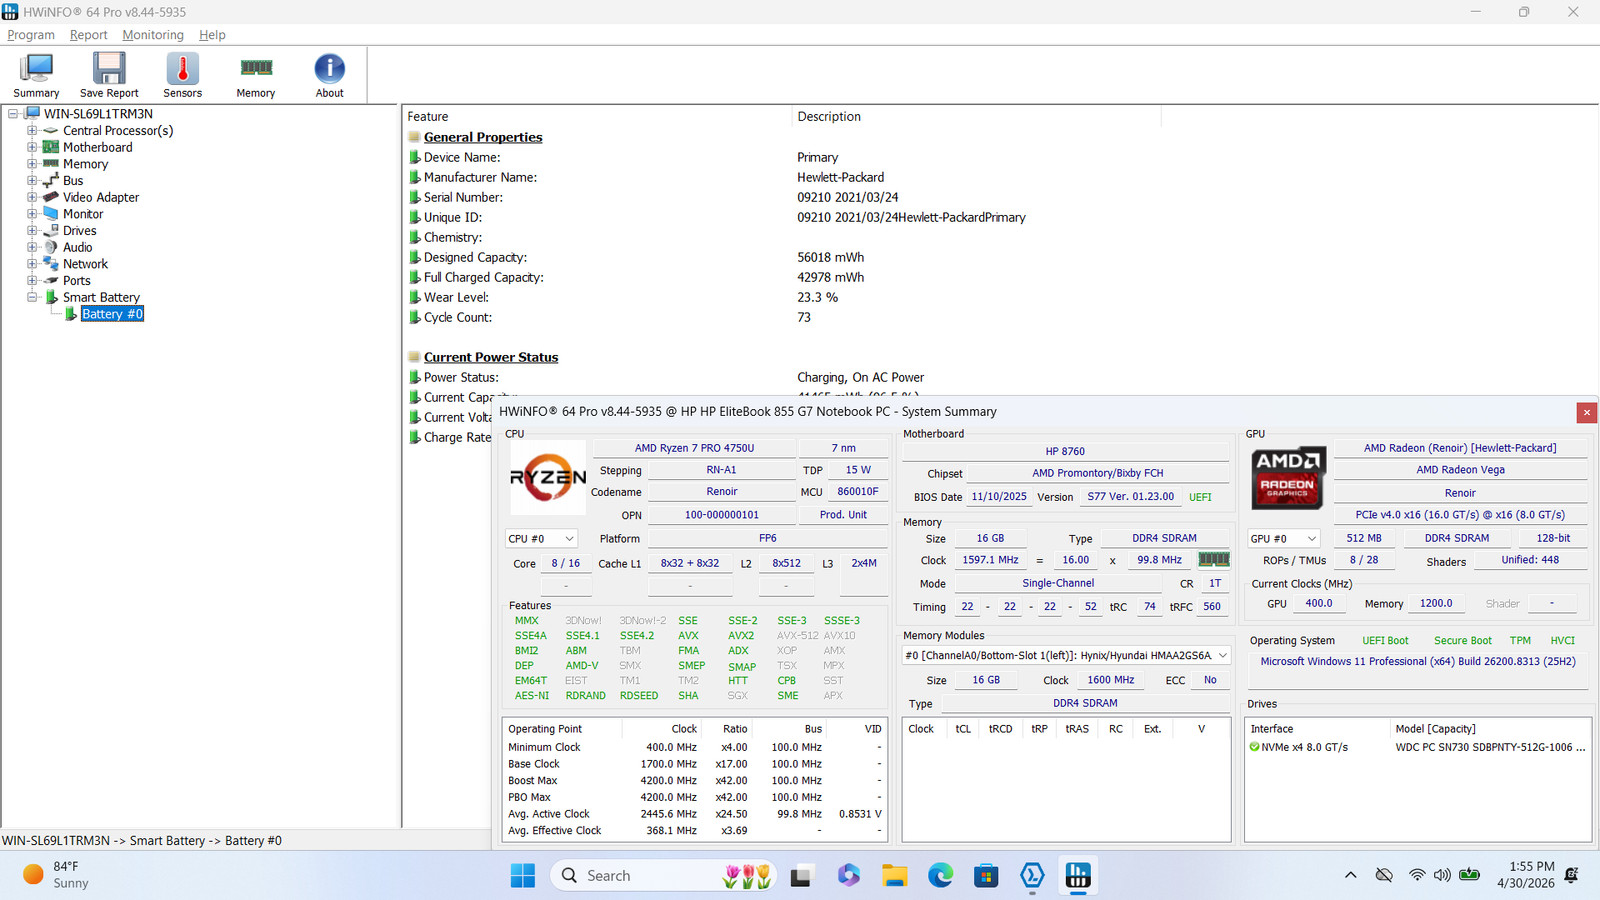Open the memory module selector dropdown
1600x900 pixels.
1066,655
